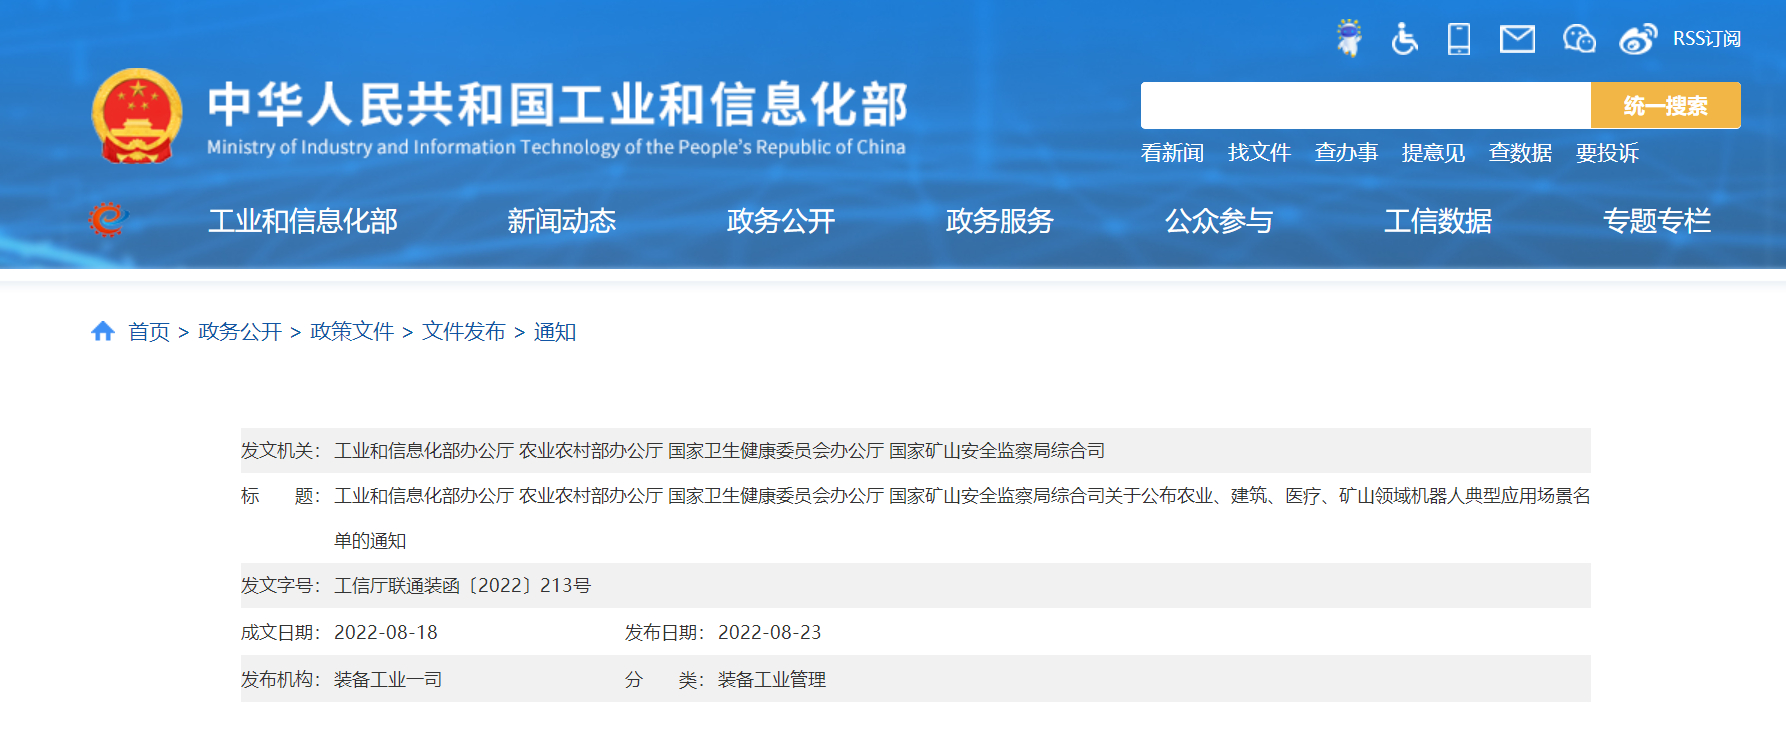The width and height of the screenshot is (1786, 748).
Task: Click the ministry title 中华人民共和国工业和信息化部
Action: [x=557, y=105]
